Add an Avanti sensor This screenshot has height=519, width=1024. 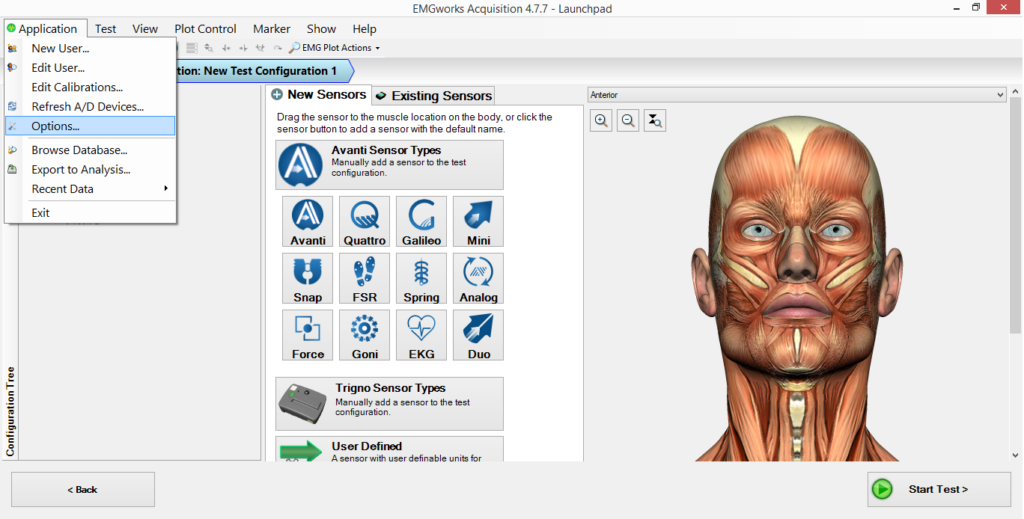click(x=308, y=221)
